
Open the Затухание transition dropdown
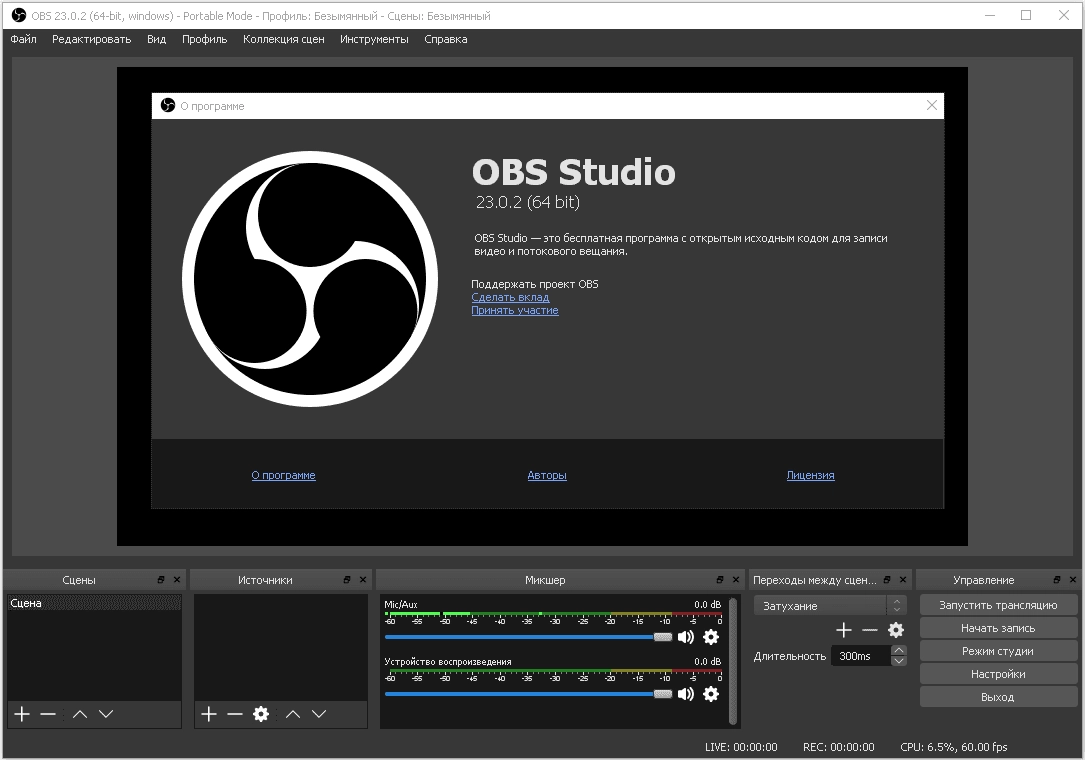click(x=830, y=606)
